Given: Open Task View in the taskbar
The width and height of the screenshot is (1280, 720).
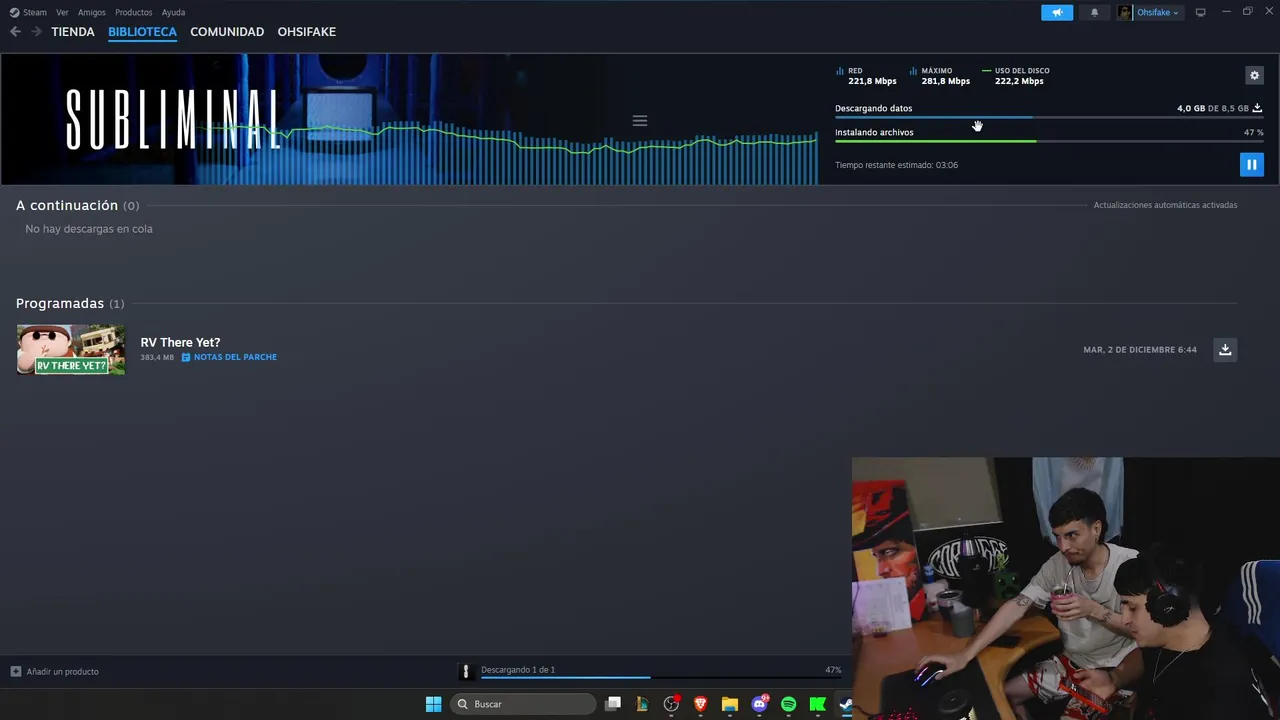Looking at the screenshot, I should pyautogui.click(x=613, y=704).
